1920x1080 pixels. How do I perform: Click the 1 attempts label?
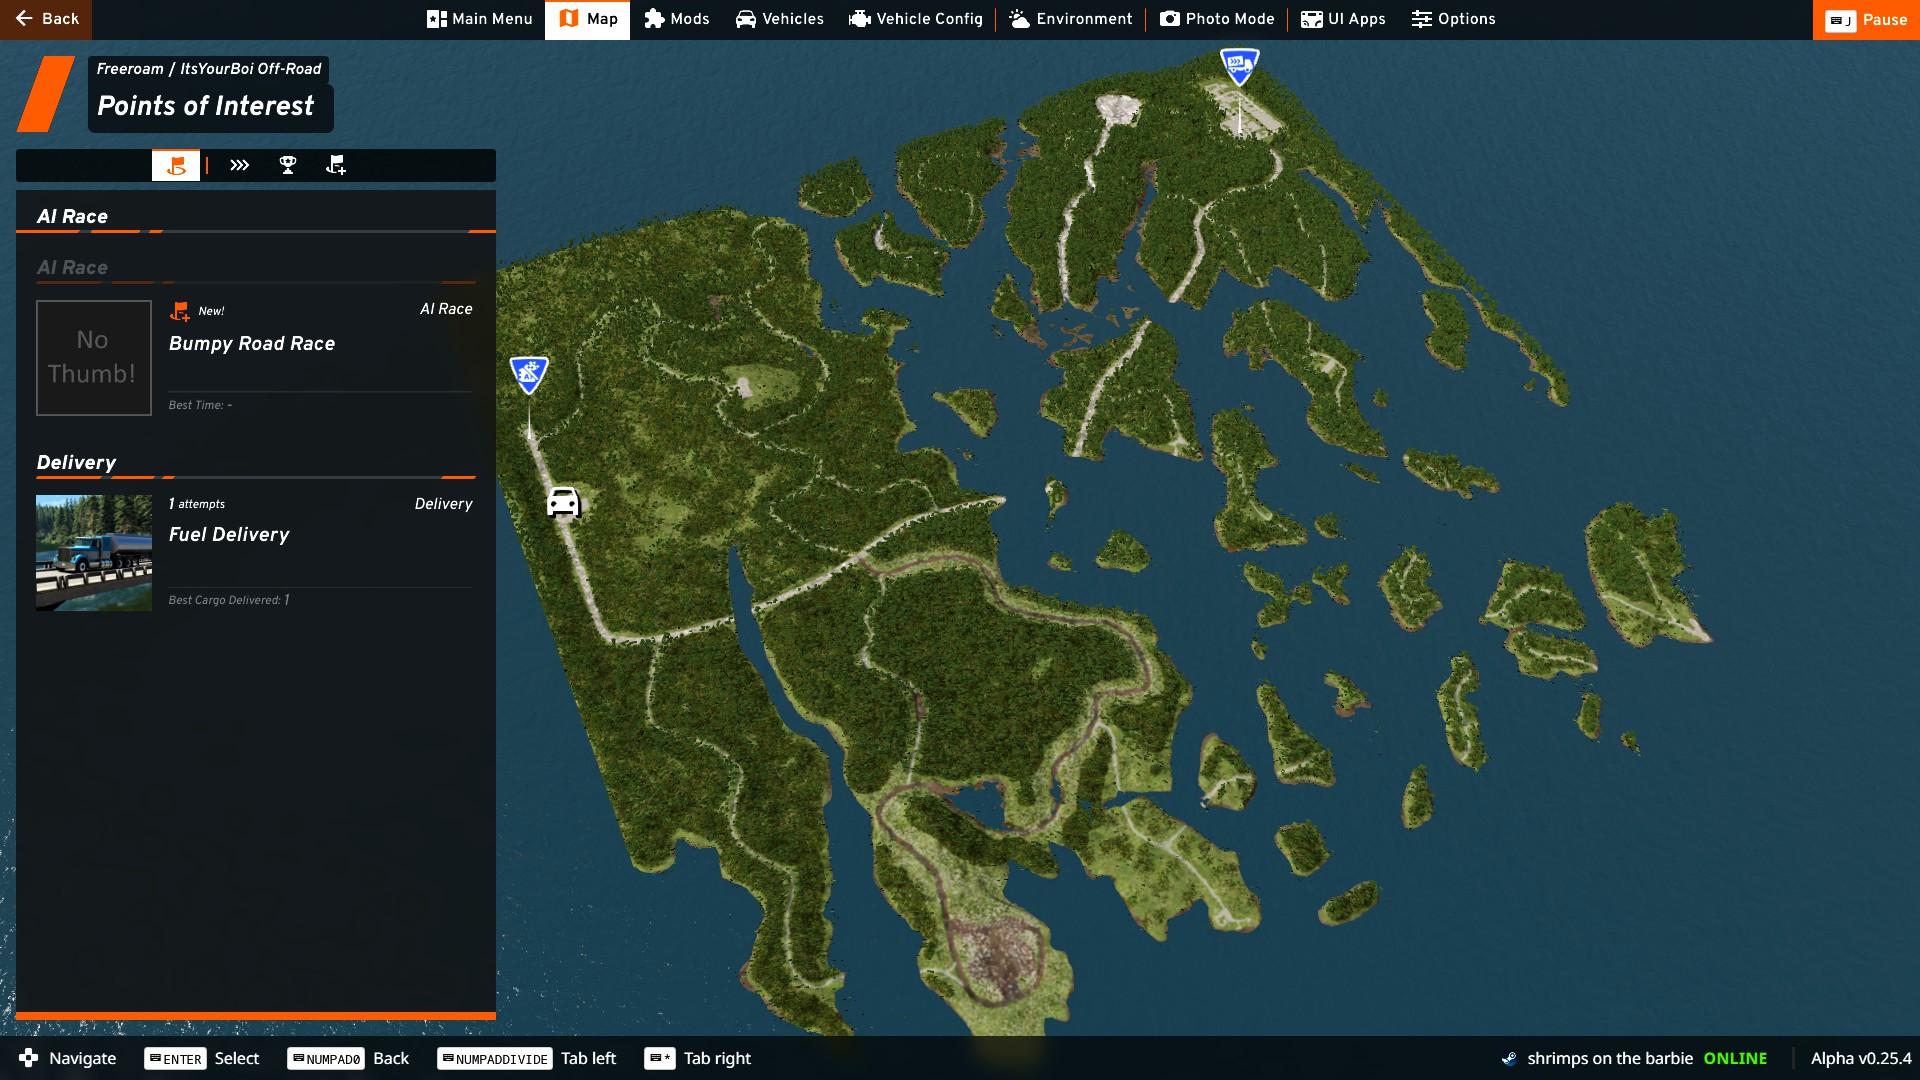pos(197,504)
